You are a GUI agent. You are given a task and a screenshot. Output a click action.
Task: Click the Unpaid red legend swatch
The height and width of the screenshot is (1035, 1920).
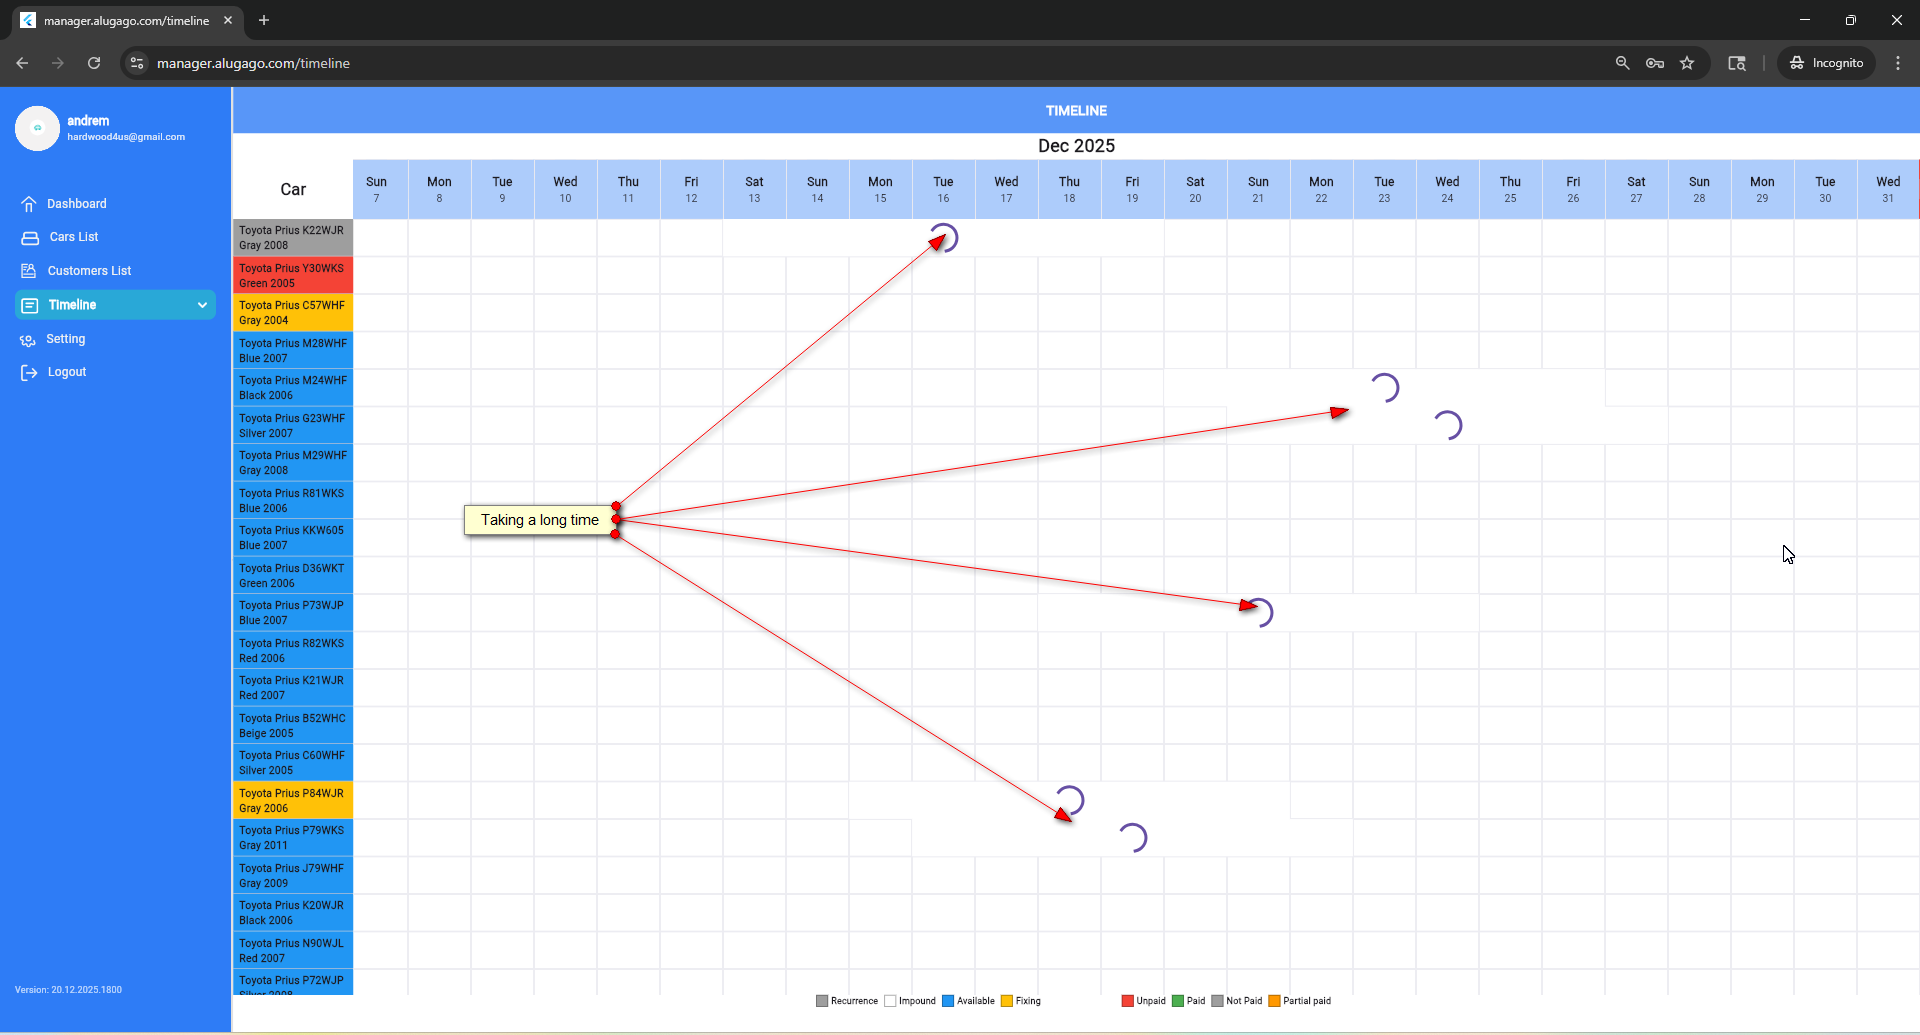tap(1127, 1001)
